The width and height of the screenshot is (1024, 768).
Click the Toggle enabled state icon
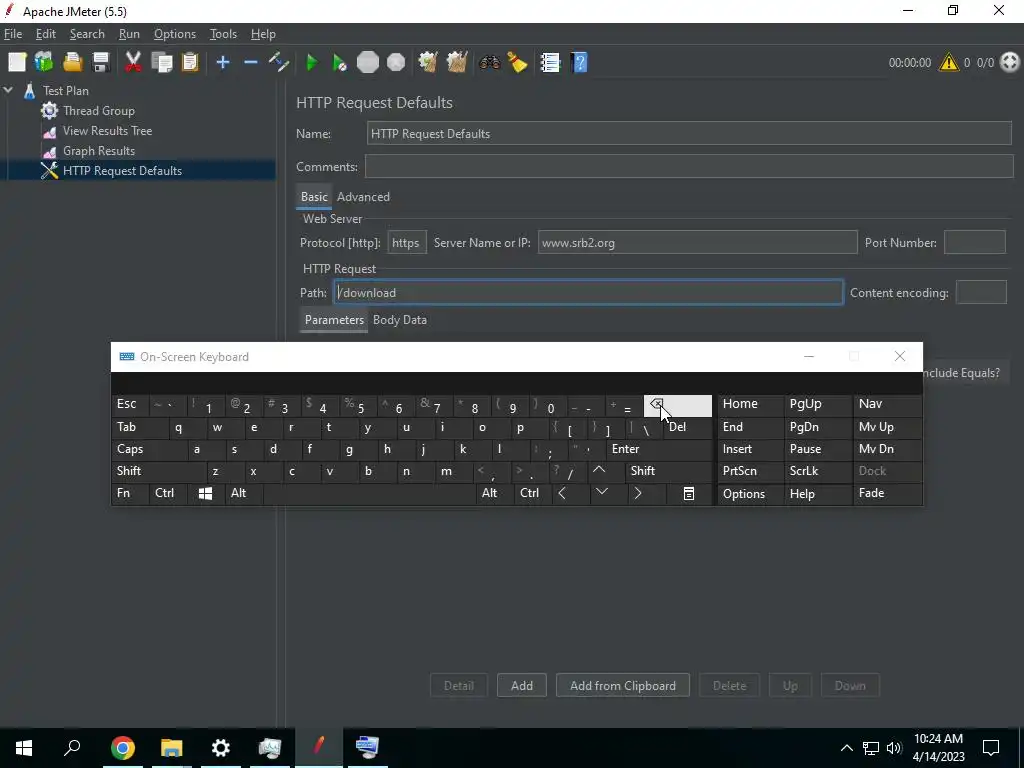click(279, 63)
